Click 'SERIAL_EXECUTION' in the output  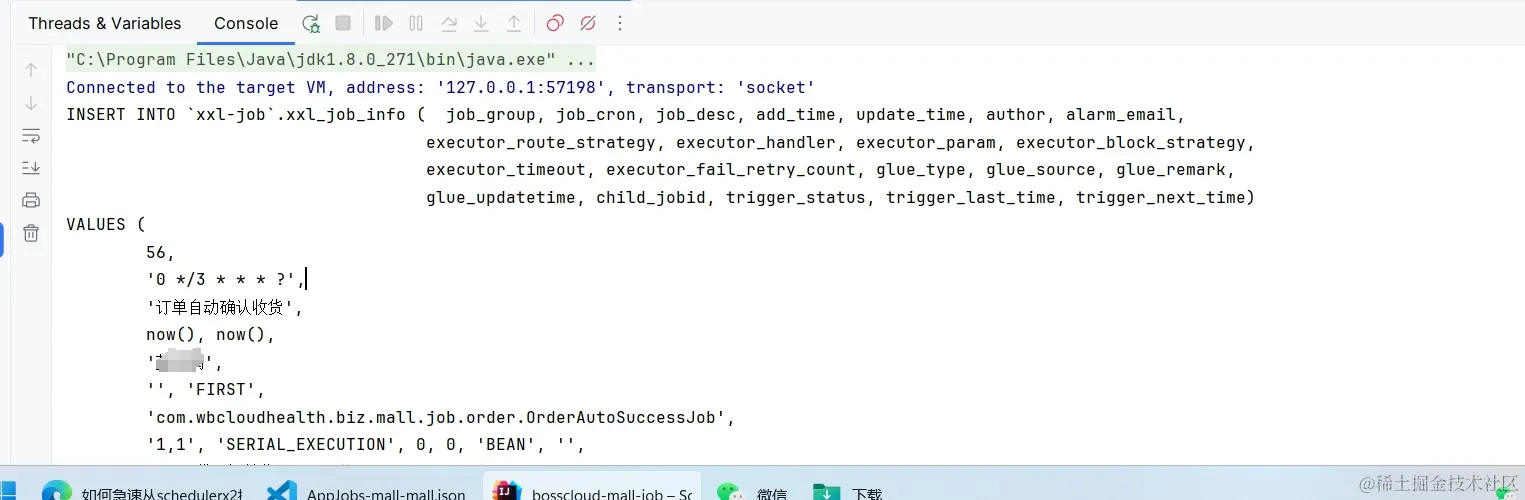pyautogui.click(x=306, y=444)
